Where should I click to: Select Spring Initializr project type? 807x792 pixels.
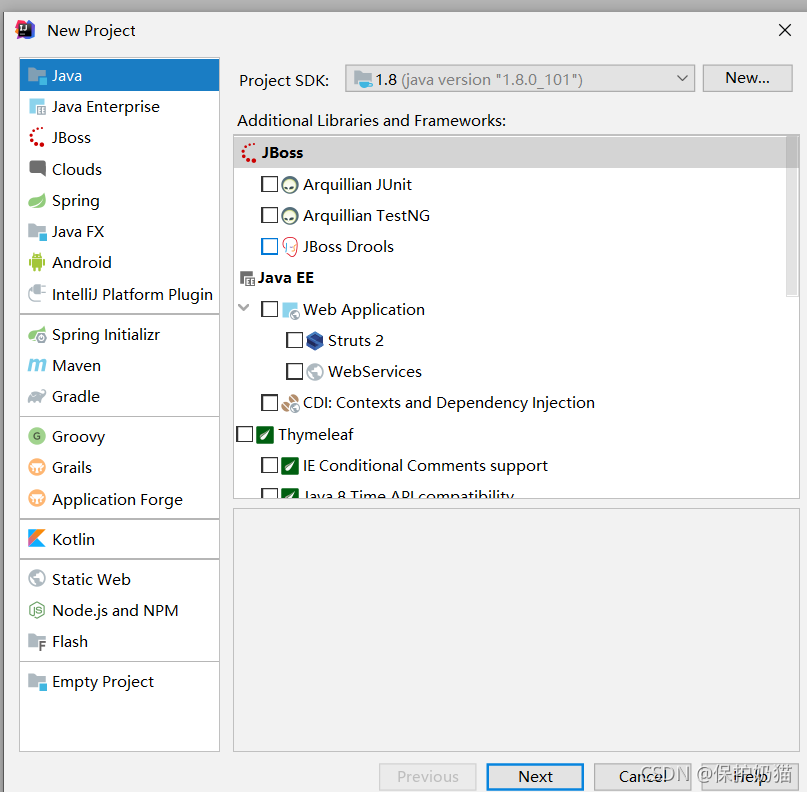[119, 335]
